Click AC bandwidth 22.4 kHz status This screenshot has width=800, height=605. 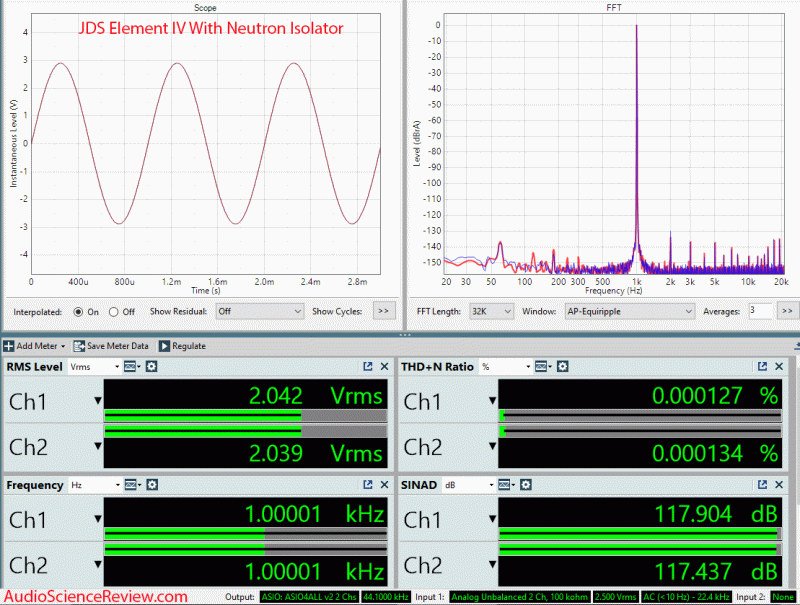pyautogui.click(x=686, y=597)
